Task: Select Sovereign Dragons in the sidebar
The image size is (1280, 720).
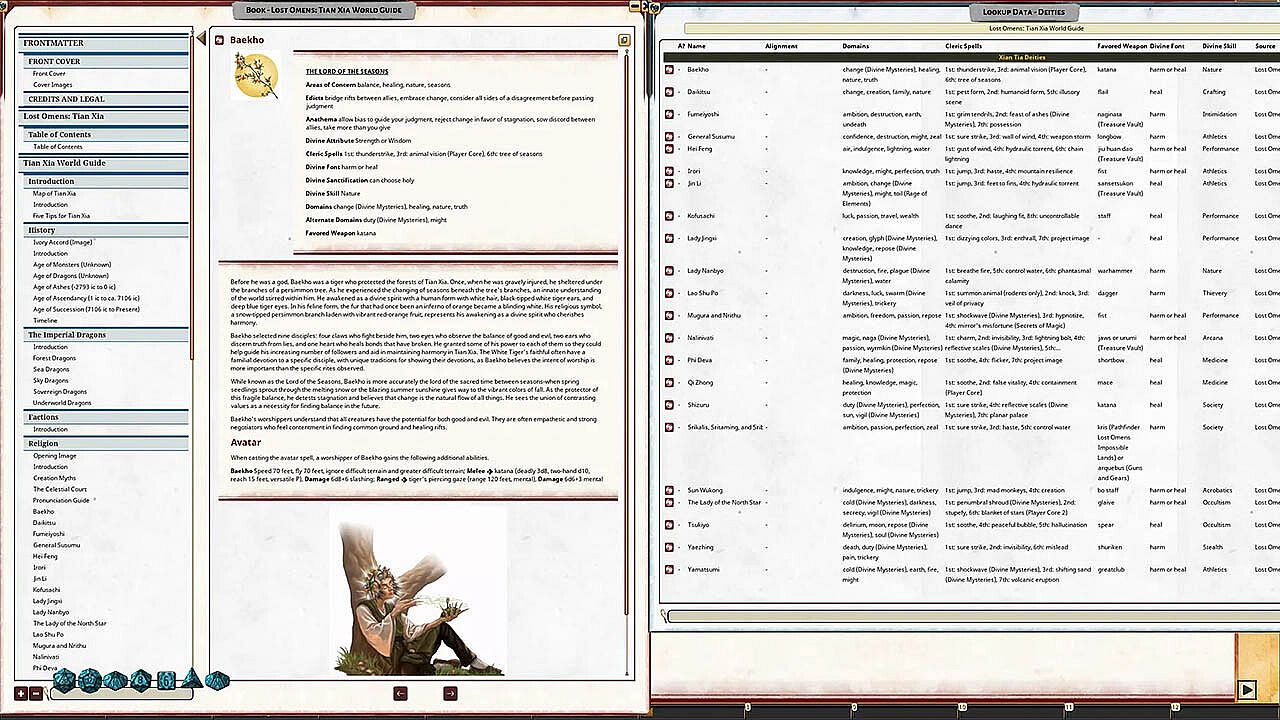Action: click(60, 391)
